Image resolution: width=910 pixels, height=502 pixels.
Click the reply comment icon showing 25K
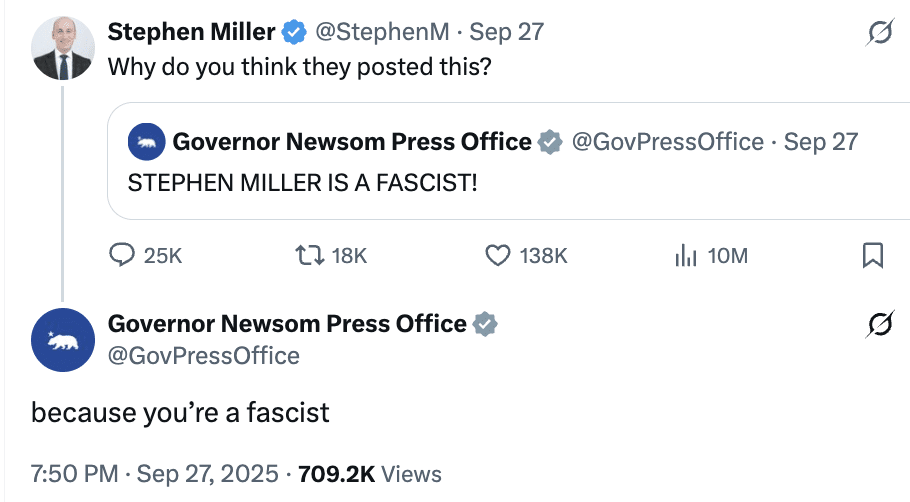122,256
